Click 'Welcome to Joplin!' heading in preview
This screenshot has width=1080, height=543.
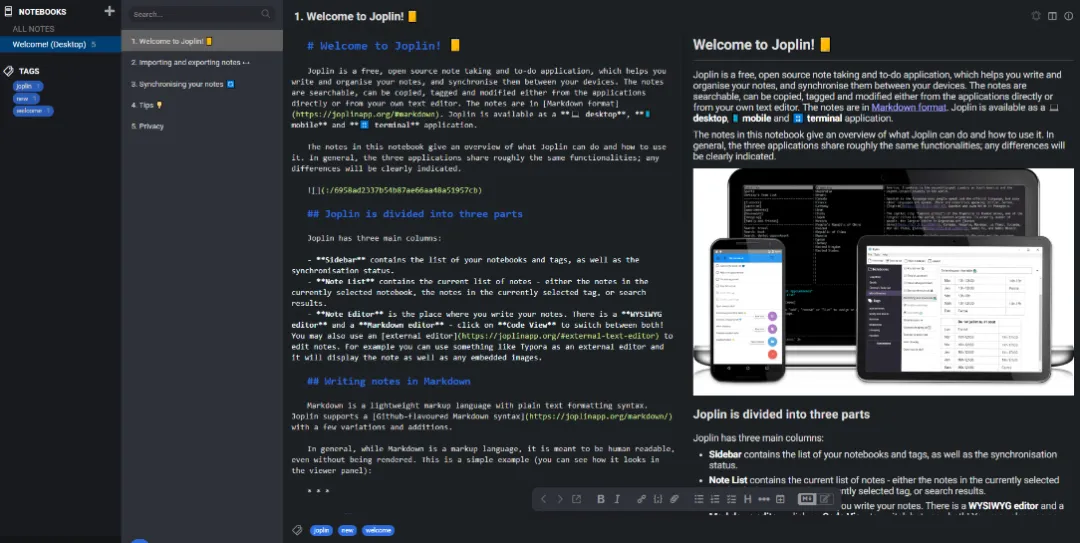pyautogui.click(x=762, y=45)
